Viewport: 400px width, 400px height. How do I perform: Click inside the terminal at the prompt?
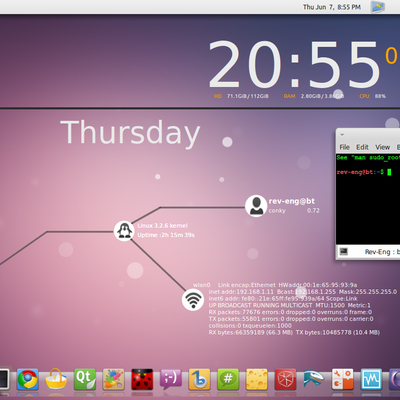pos(389,172)
